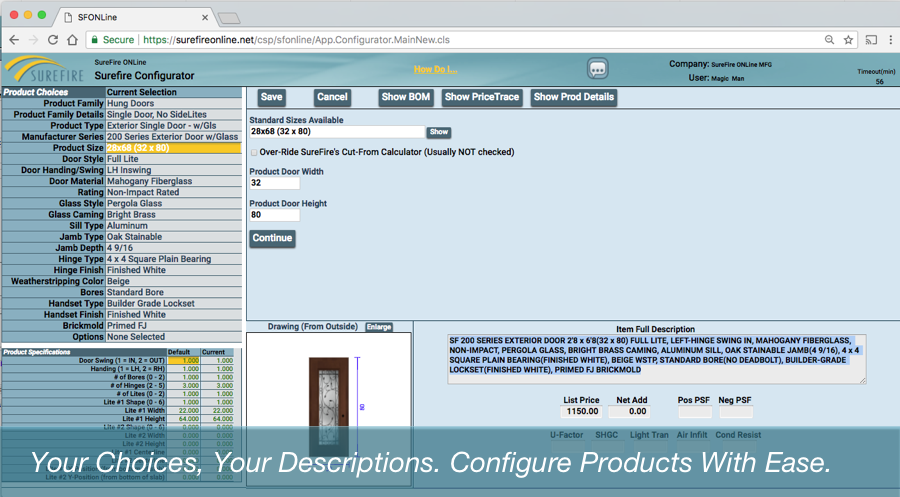Select Handset Type Builder Grade Lockset row
The width and height of the screenshot is (900, 497).
tap(122, 303)
